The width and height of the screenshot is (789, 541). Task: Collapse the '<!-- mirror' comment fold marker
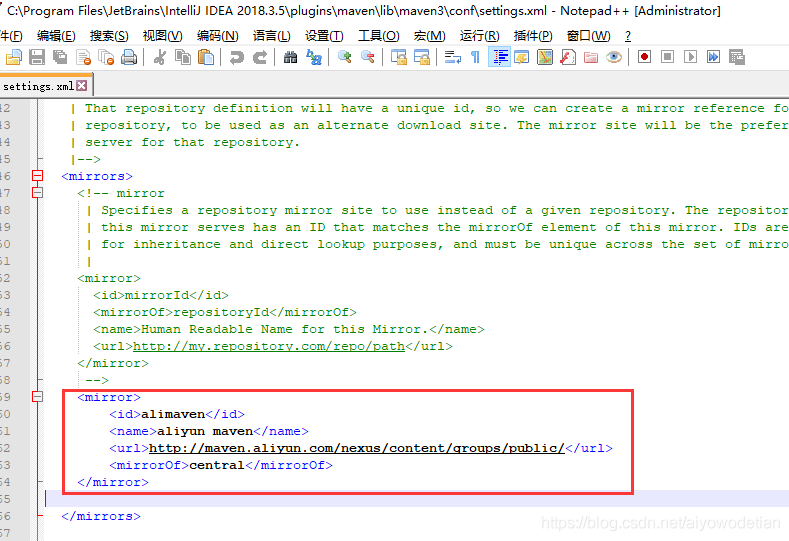point(37,193)
